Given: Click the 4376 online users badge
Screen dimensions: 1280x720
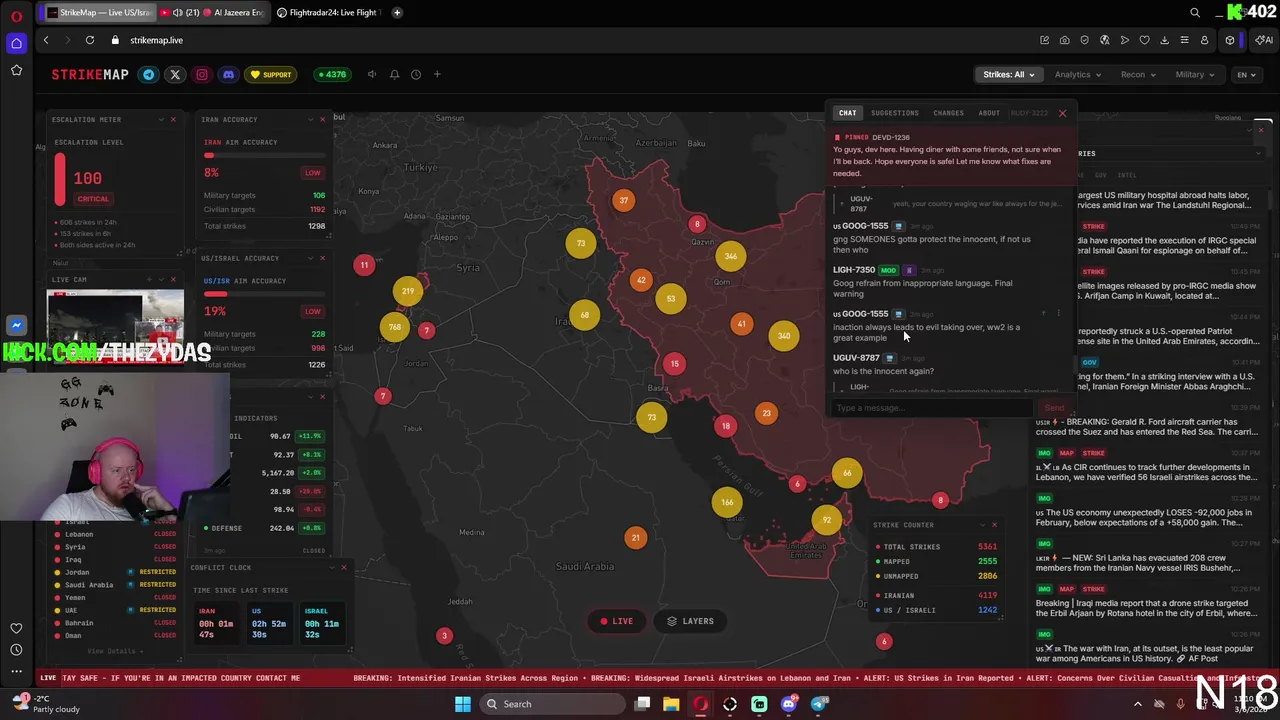Looking at the screenshot, I should coord(331,74).
